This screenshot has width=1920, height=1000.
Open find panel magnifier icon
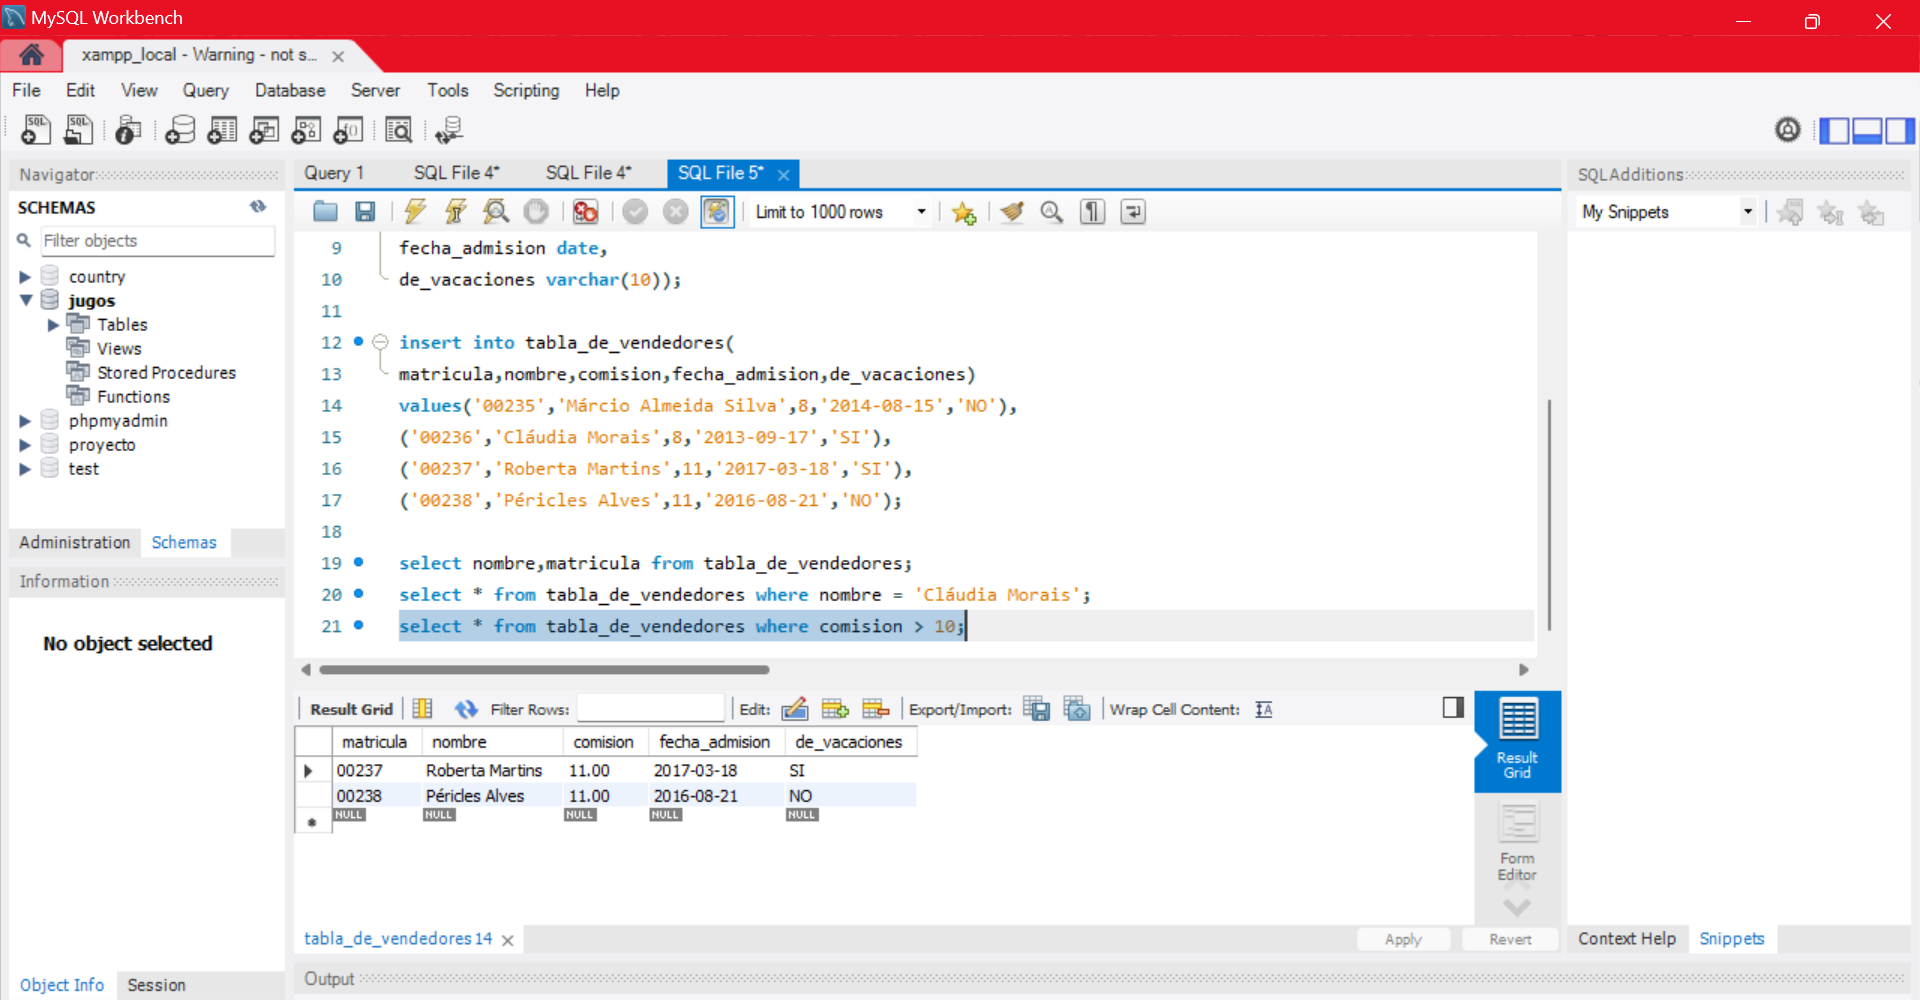coord(1051,211)
